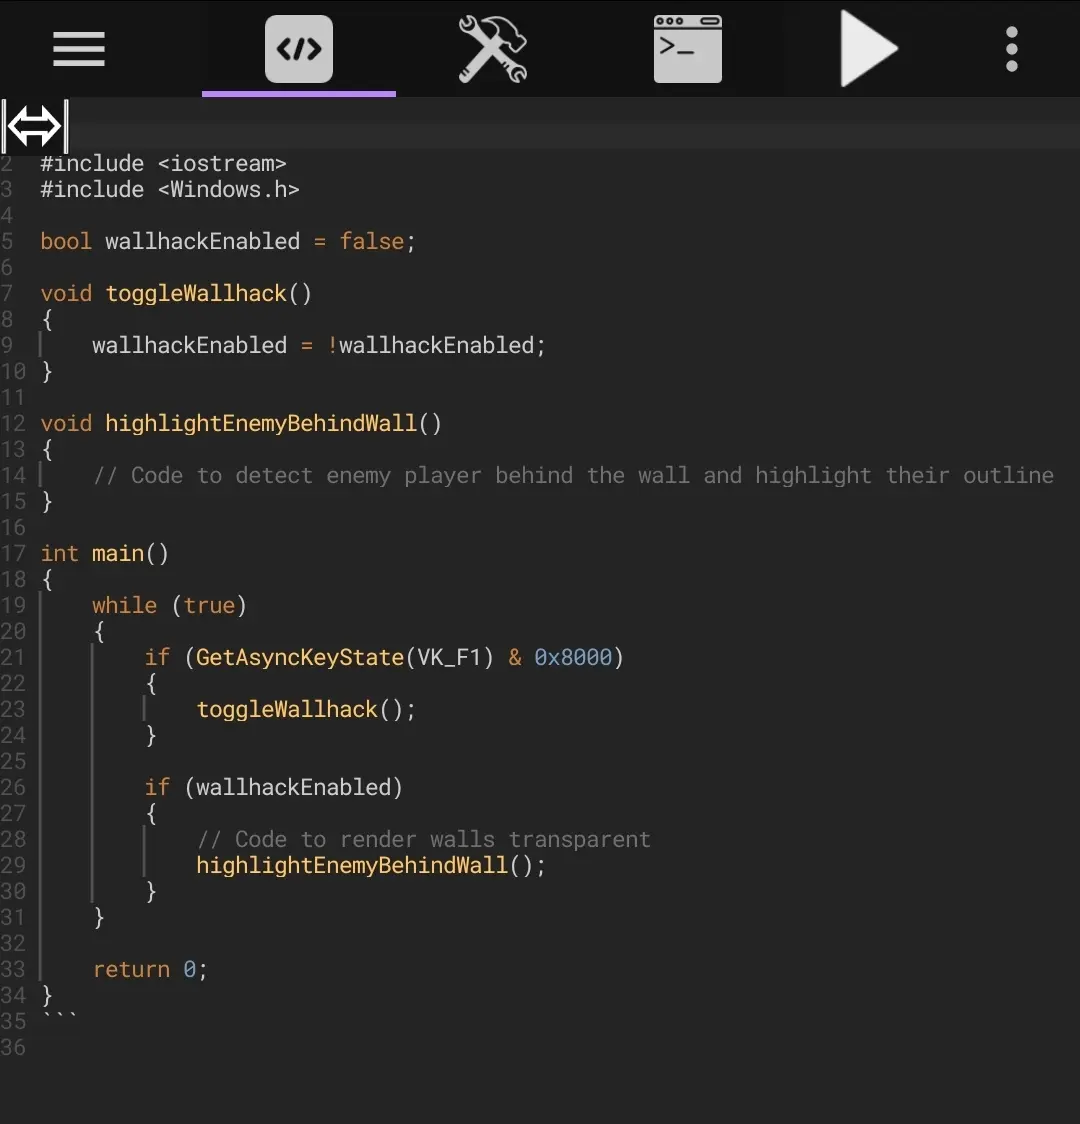Open the terminal console view
This screenshot has width=1080, height=1124.
pyautogui.click(x=687, y=49)
